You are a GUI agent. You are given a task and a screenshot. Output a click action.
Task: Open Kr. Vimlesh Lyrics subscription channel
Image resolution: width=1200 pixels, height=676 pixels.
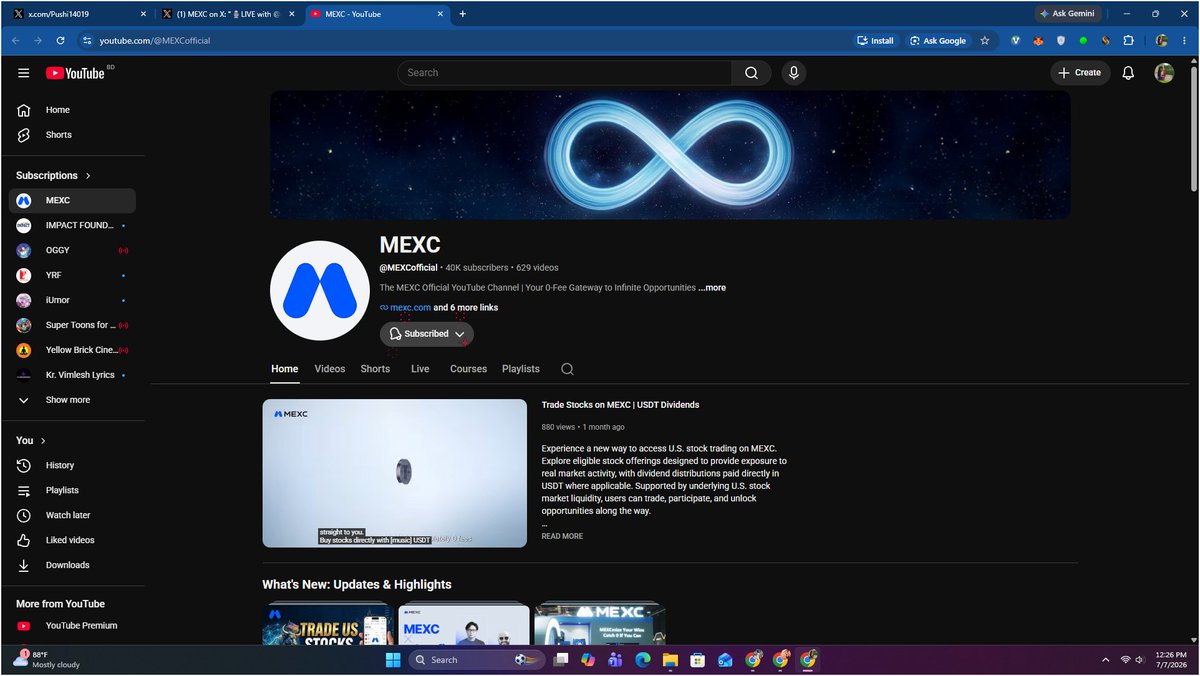pos(72,375)
